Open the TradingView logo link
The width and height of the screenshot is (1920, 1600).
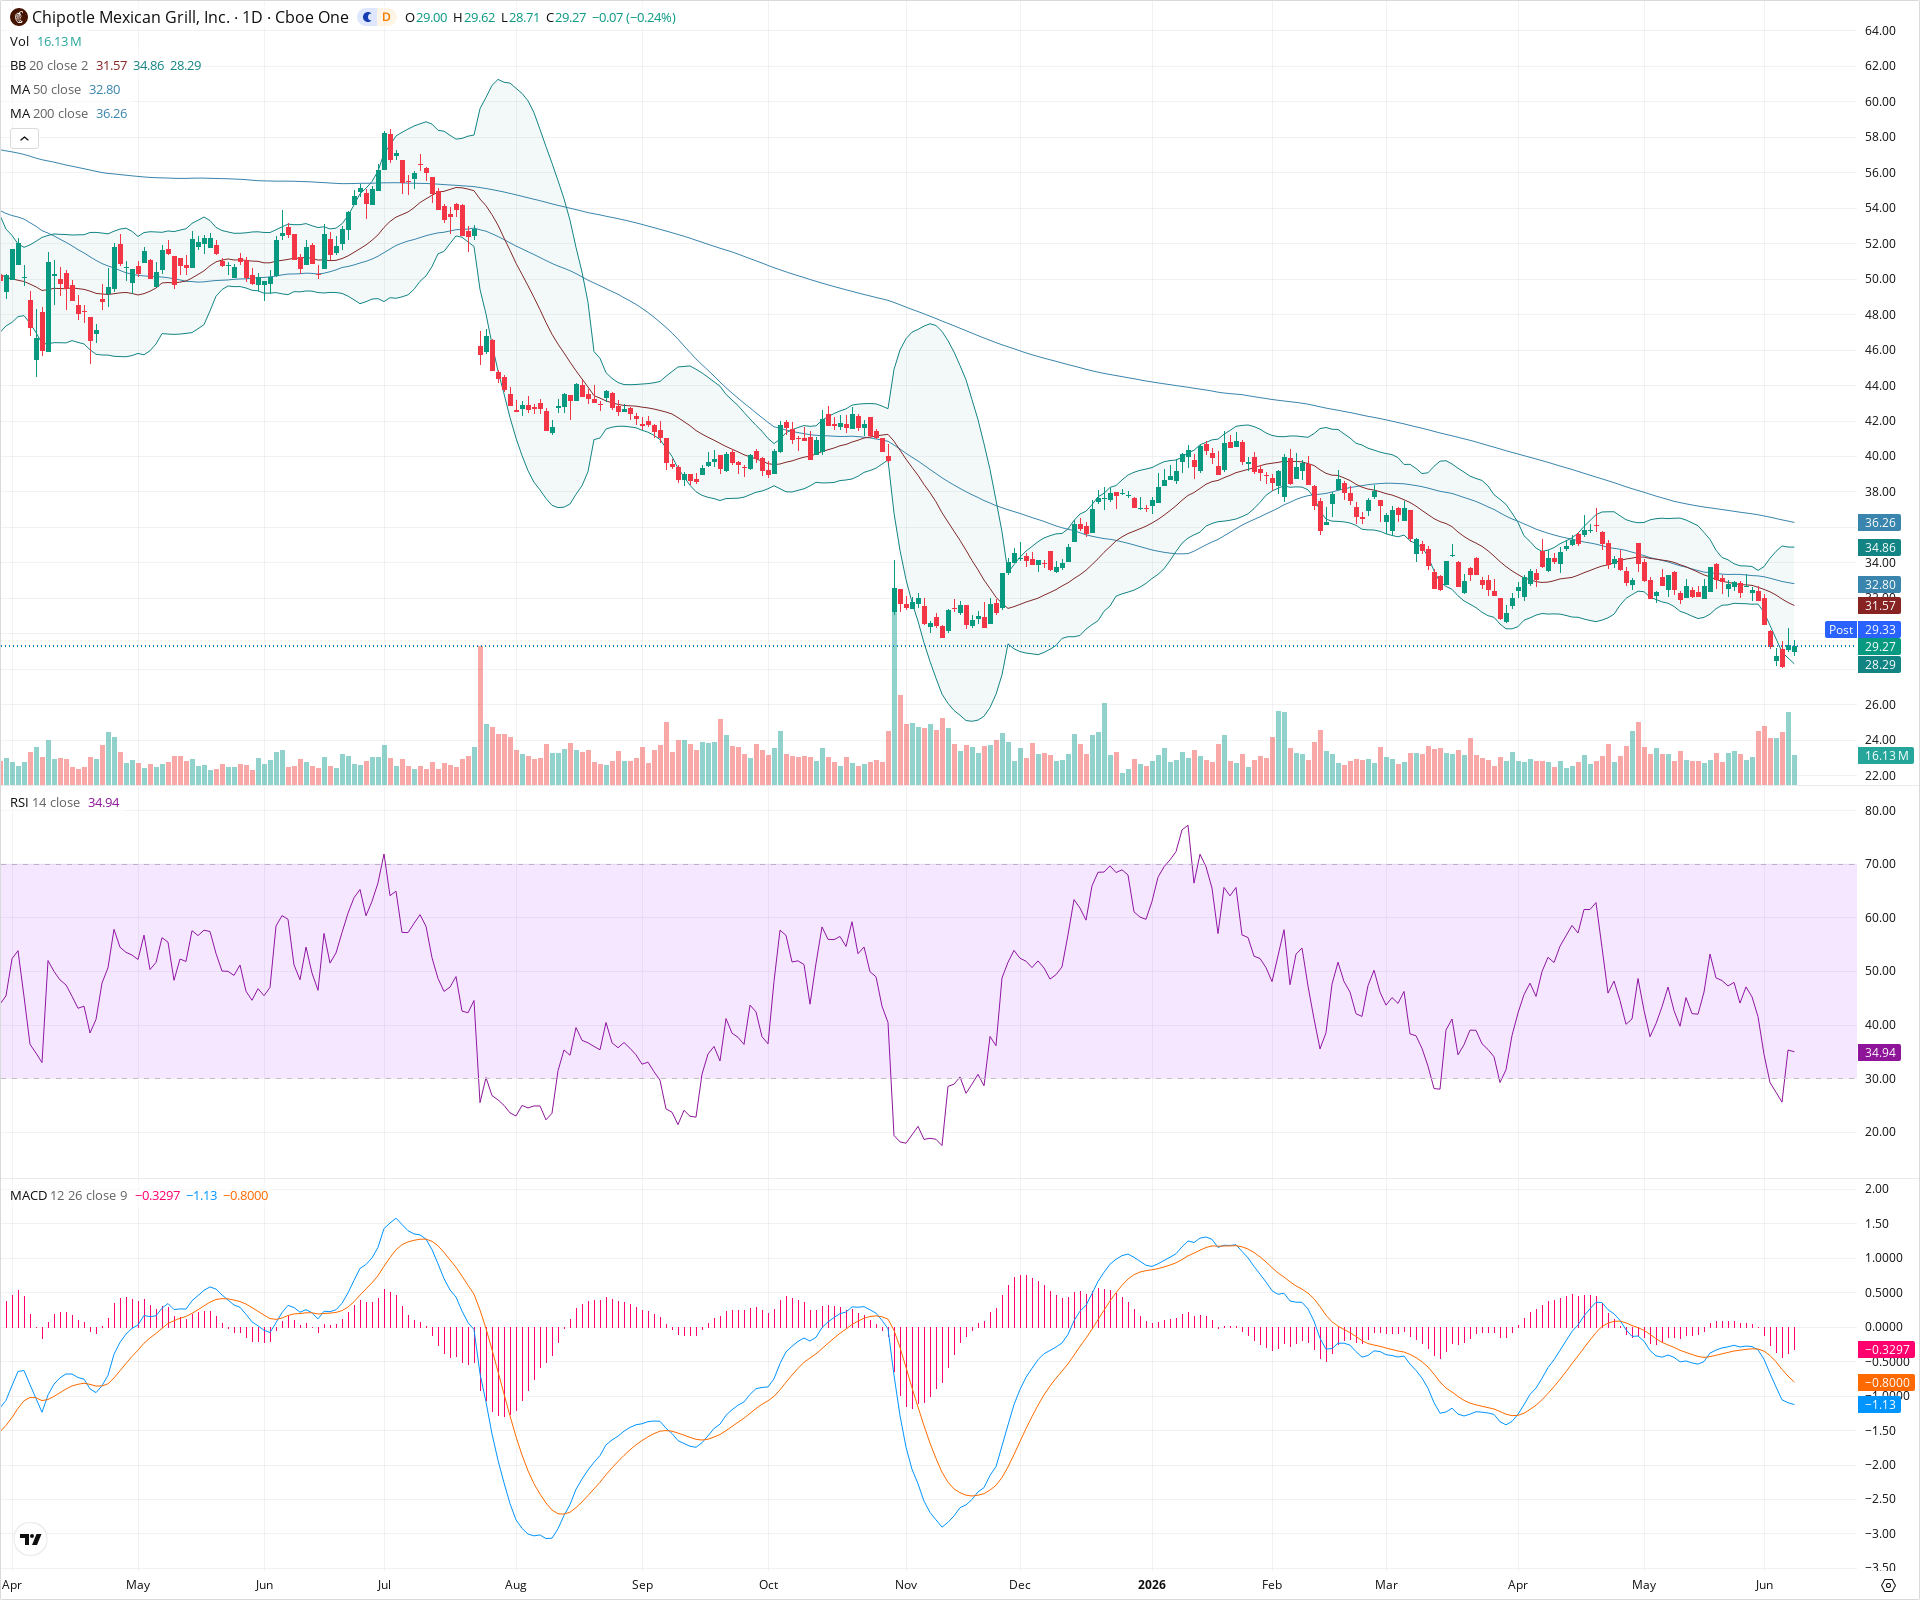(x=31, y=1539)
